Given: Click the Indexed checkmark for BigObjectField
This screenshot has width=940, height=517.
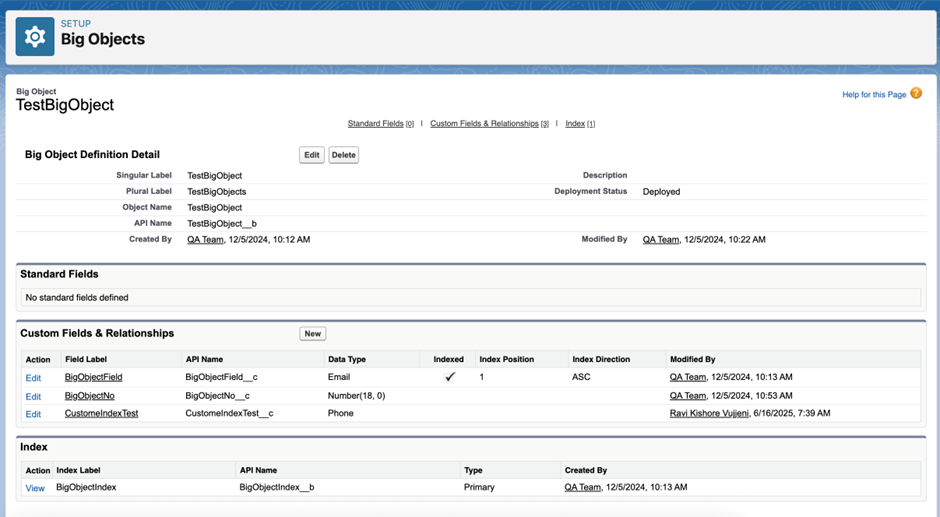Looking at the screenshot, I should pos(450,377).
